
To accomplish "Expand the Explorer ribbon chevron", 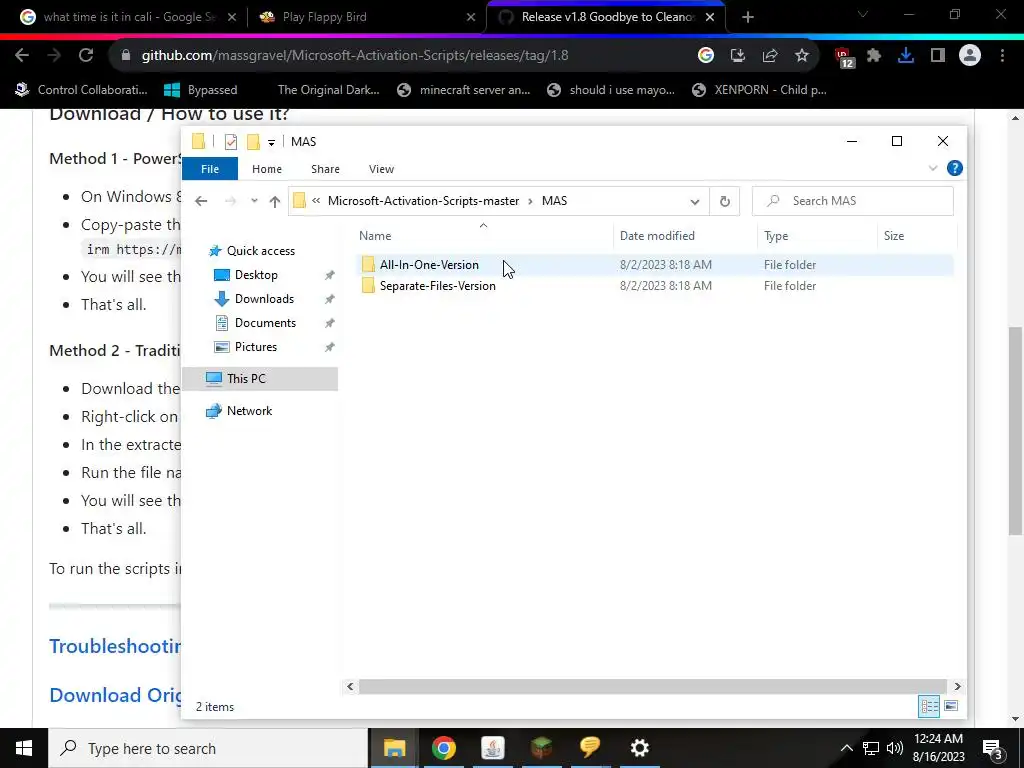I will click(x=933, y=168).
